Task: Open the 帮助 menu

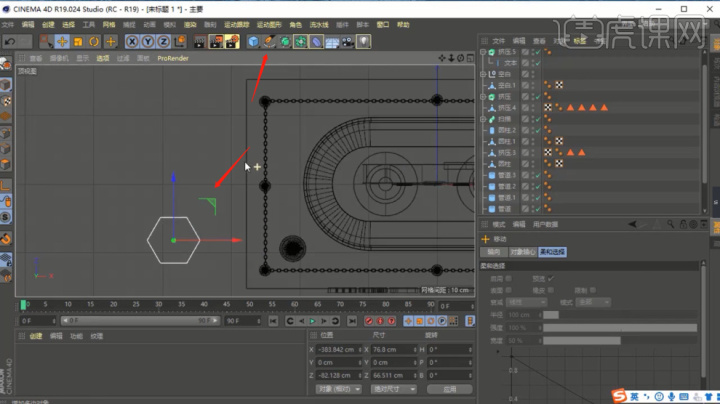Action: (403, 25)
